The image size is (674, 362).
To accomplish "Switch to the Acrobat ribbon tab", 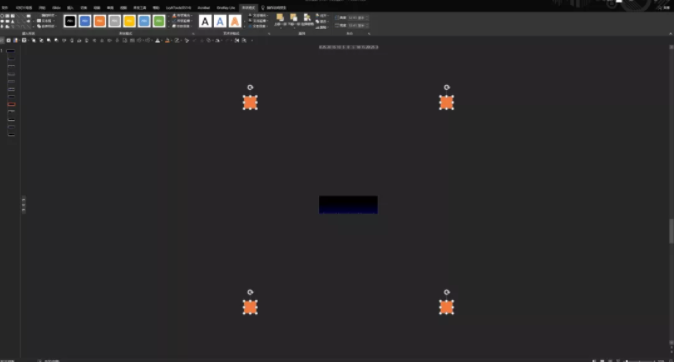I will 204,8.
